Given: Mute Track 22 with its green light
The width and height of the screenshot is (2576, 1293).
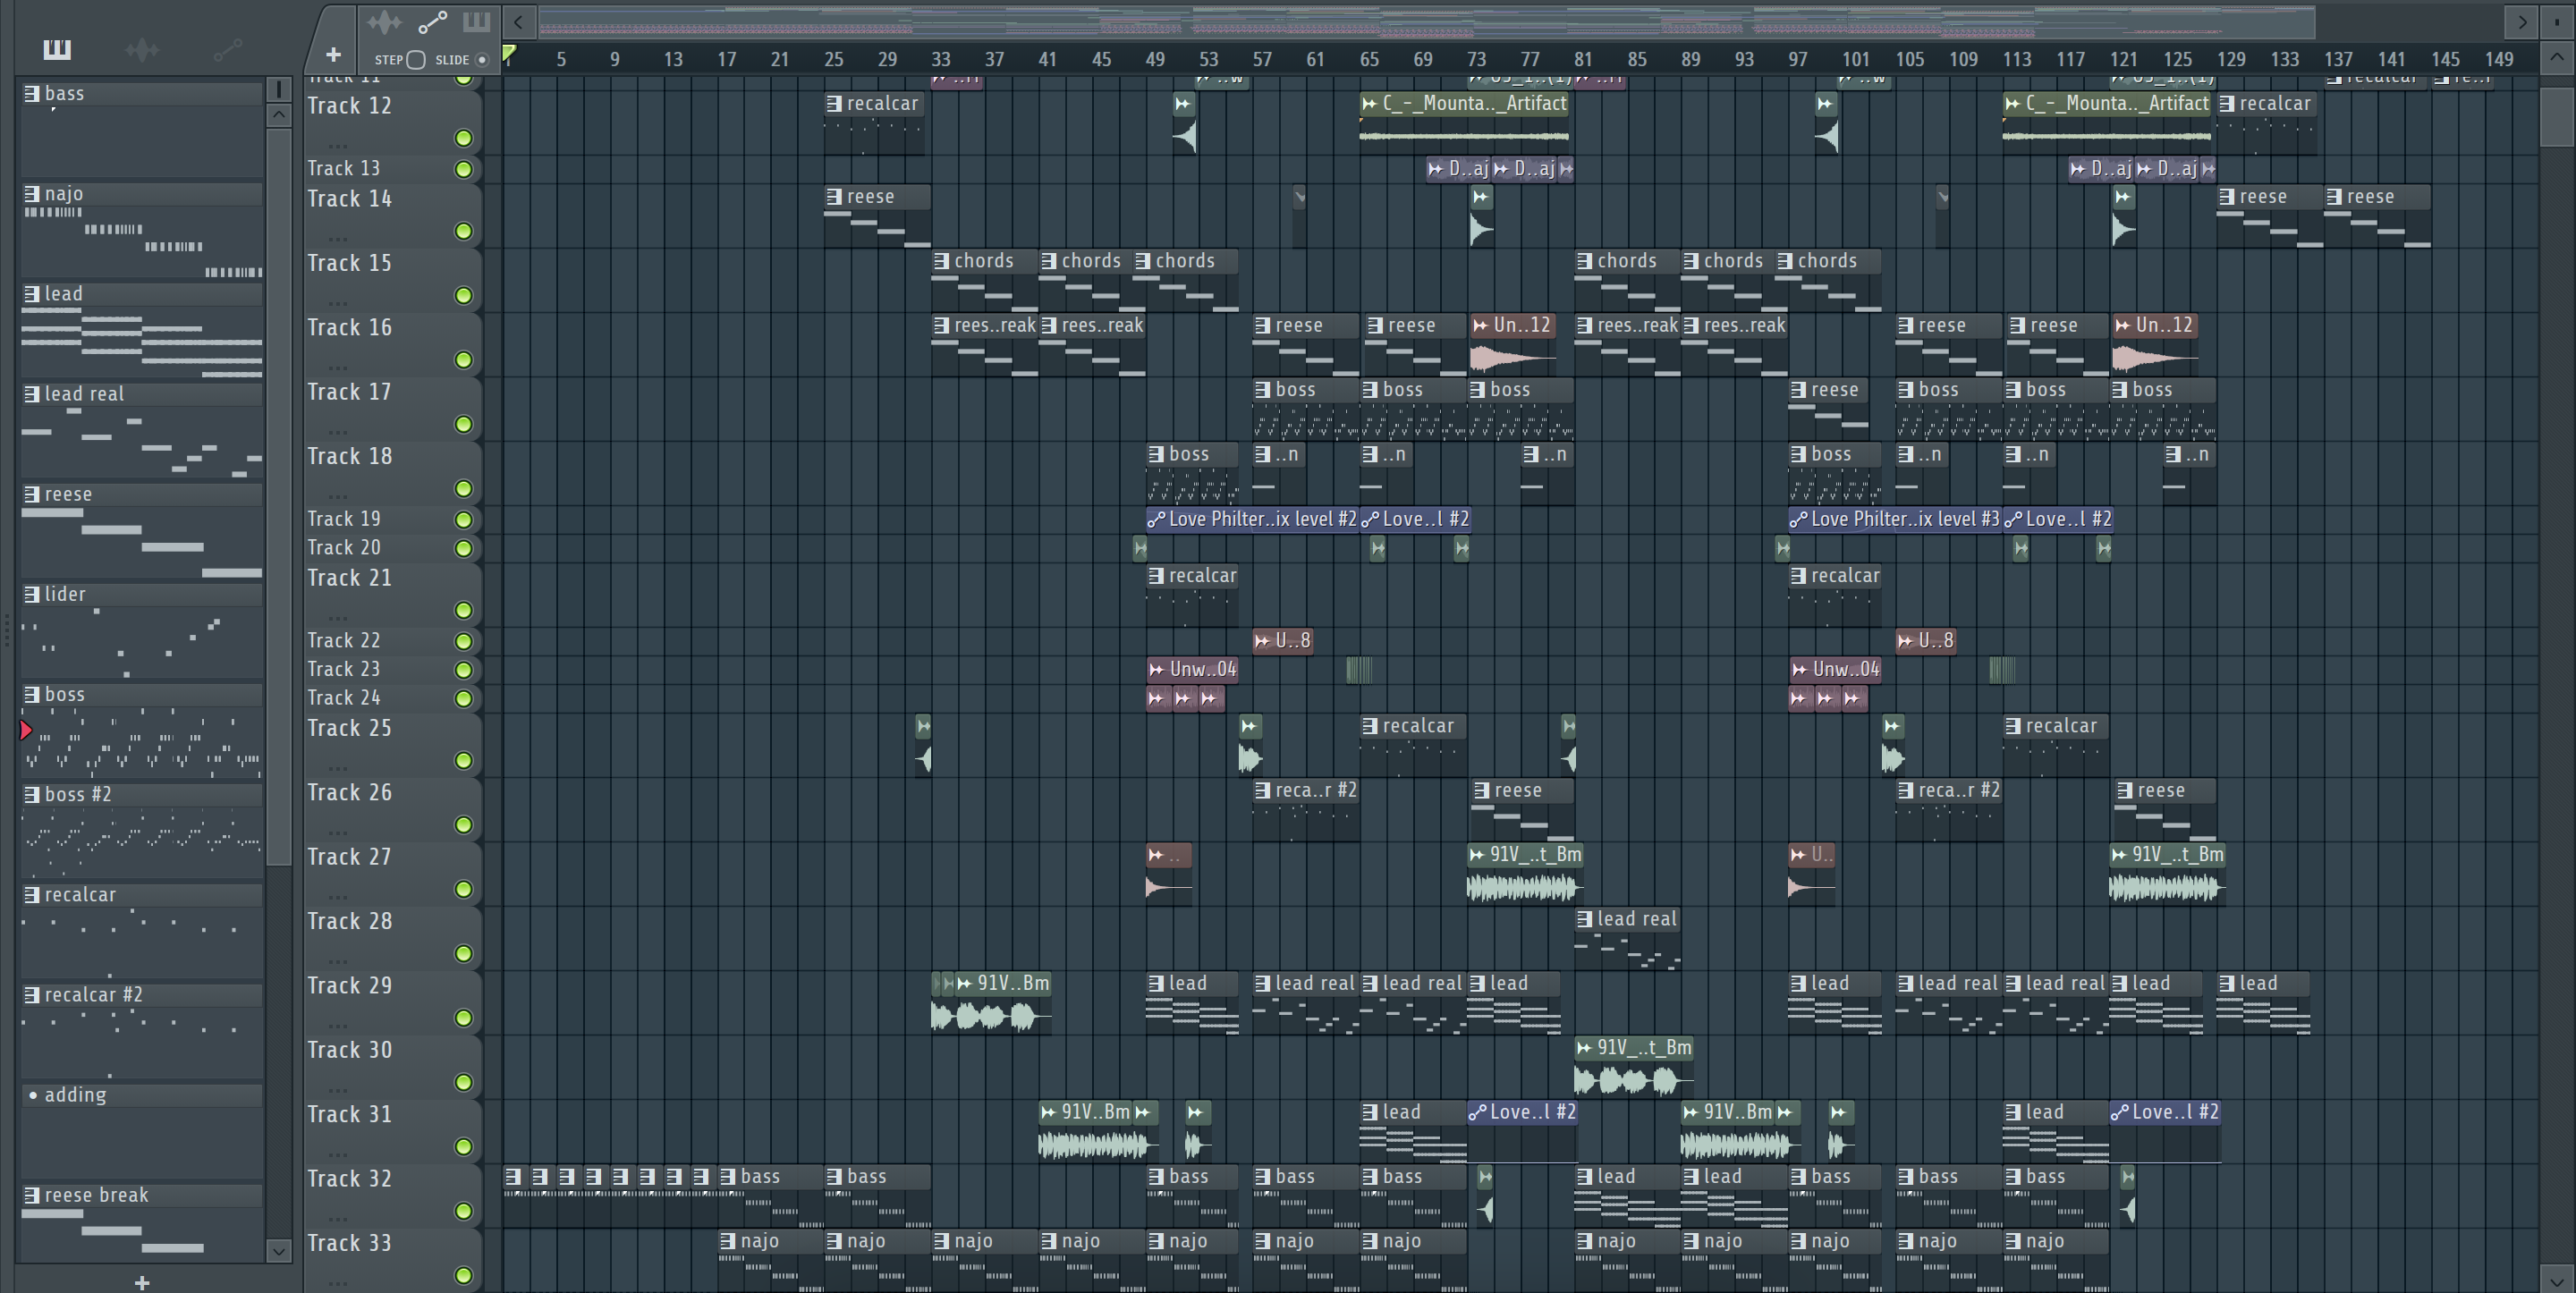Looking at the screenshot, I should pyautogui.click(x=463, y=641).
